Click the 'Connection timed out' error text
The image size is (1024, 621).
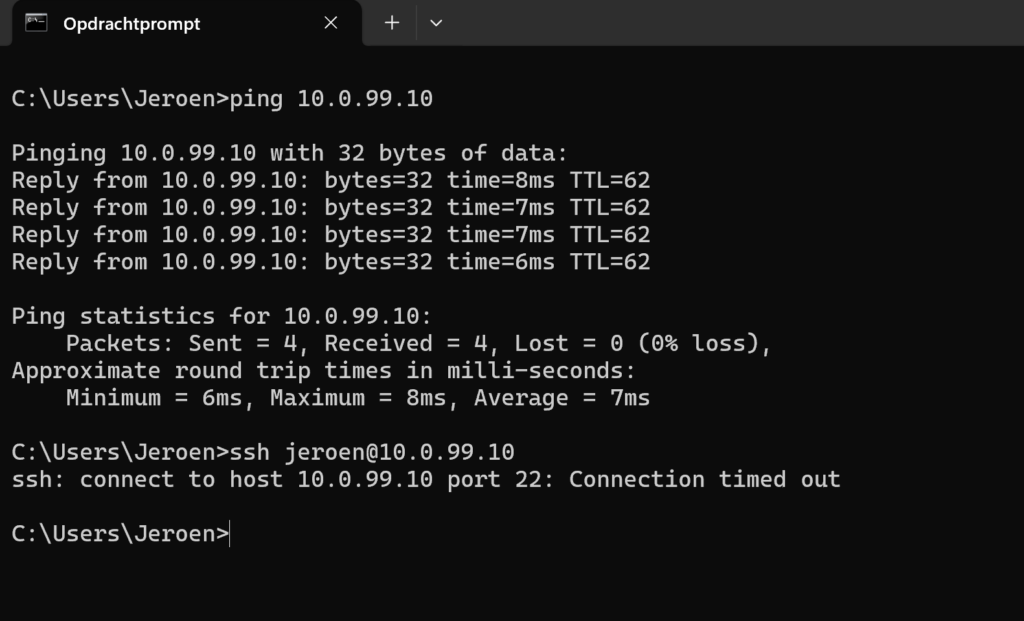point(705,479)
